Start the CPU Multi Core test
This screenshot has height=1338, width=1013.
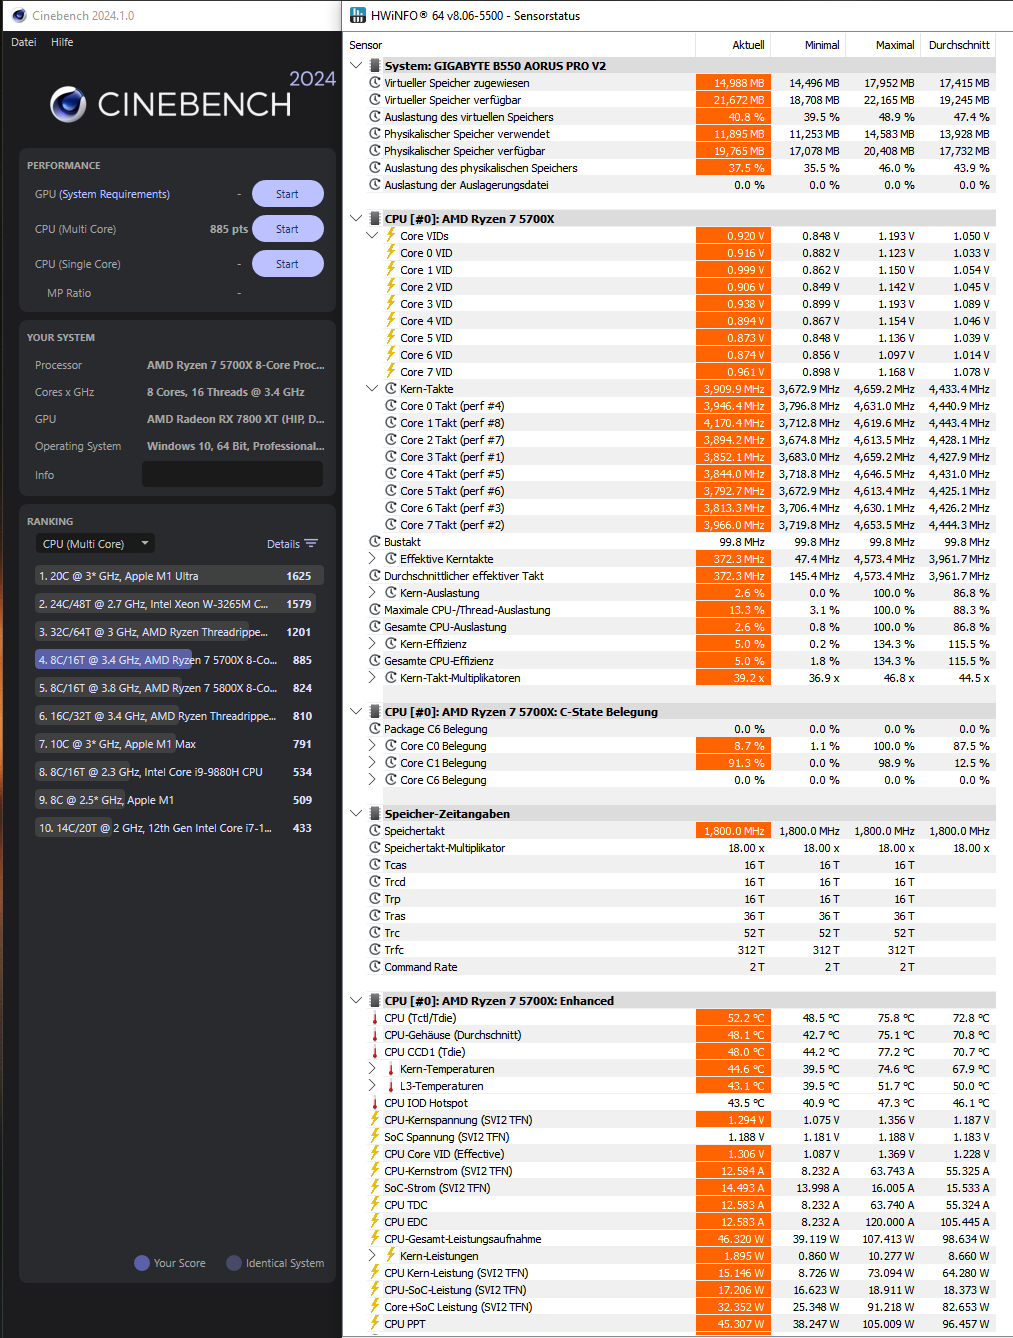point(287,229)
